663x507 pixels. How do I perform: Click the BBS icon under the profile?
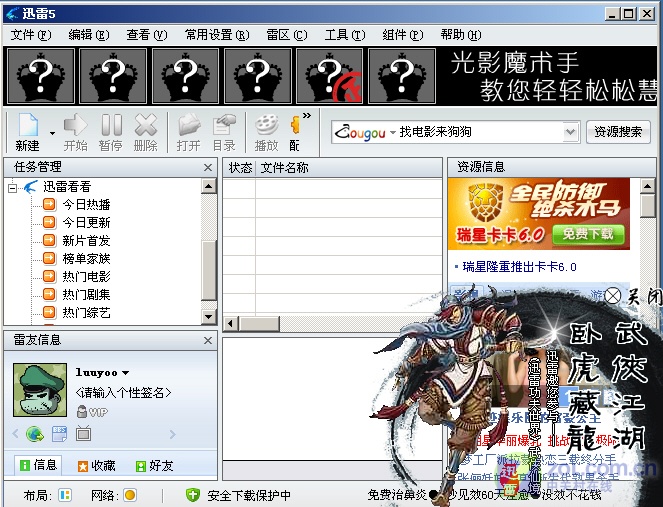(59, 434)
